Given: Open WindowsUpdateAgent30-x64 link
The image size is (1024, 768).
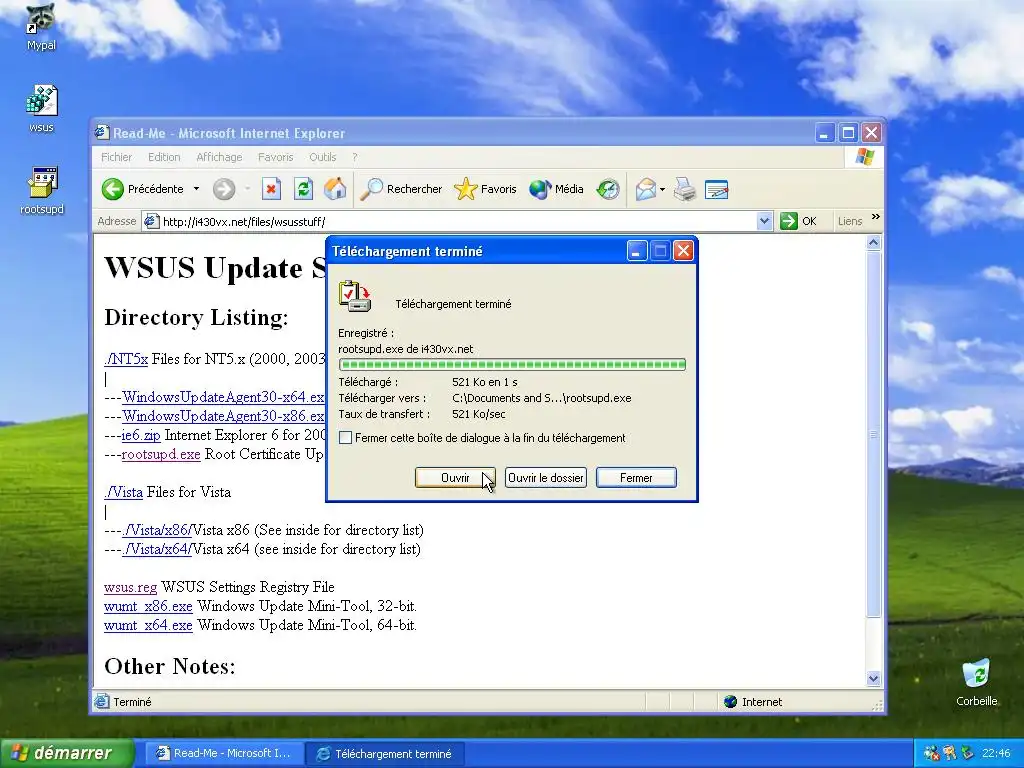Looking at the screenshot, I should point(223,397).
